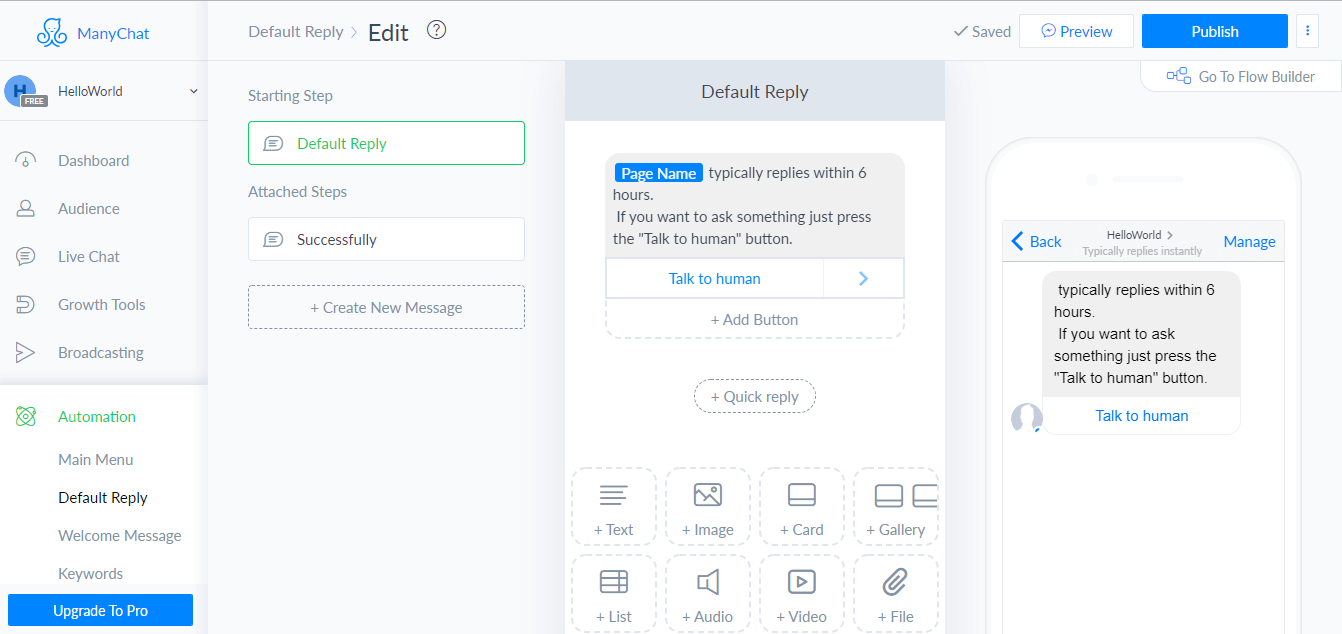The image size is (1342, 634).
Task: Add a File attachment block
Action: tap(895, 594)
